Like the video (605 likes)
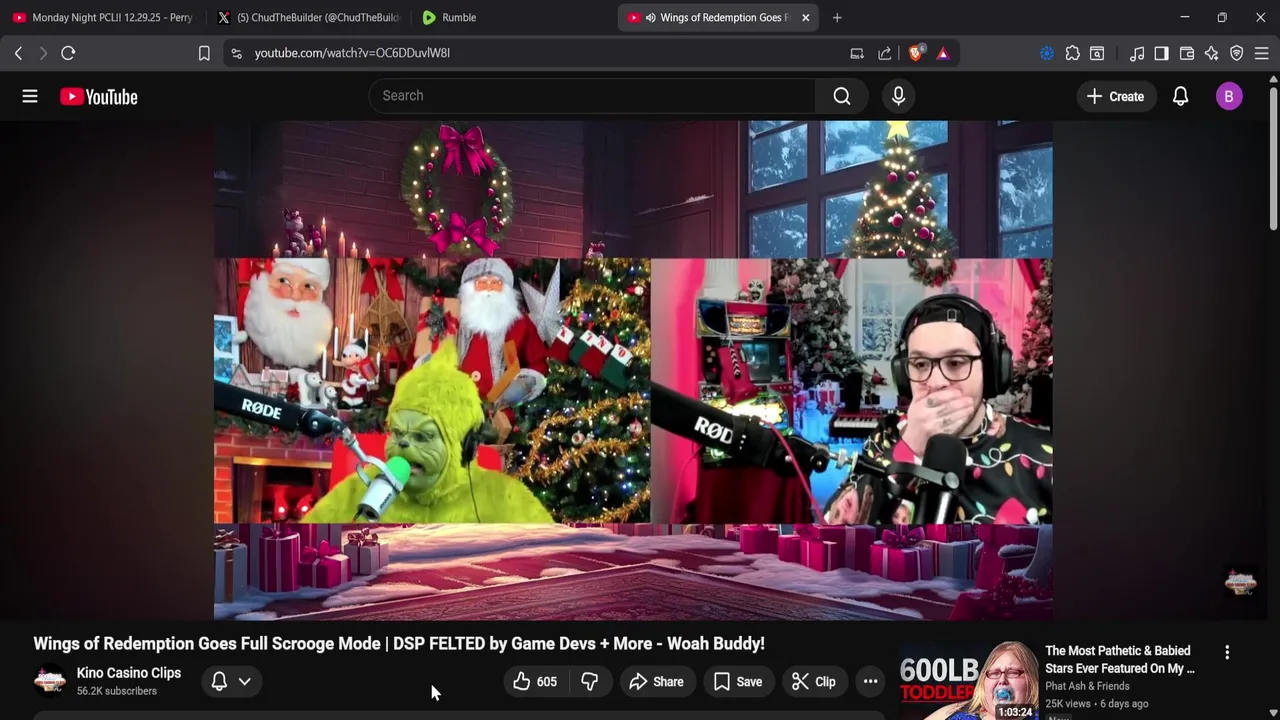Viewport: 1280px width, 720px height. click(535, 682)
